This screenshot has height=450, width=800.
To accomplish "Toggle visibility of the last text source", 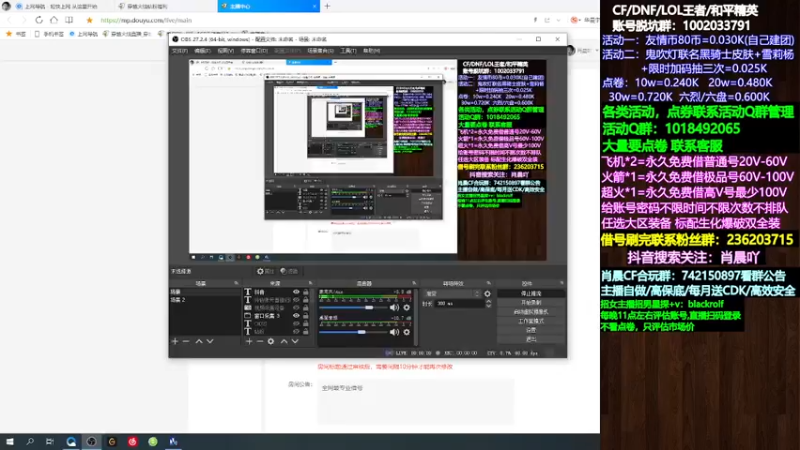I will click(296, 332).
